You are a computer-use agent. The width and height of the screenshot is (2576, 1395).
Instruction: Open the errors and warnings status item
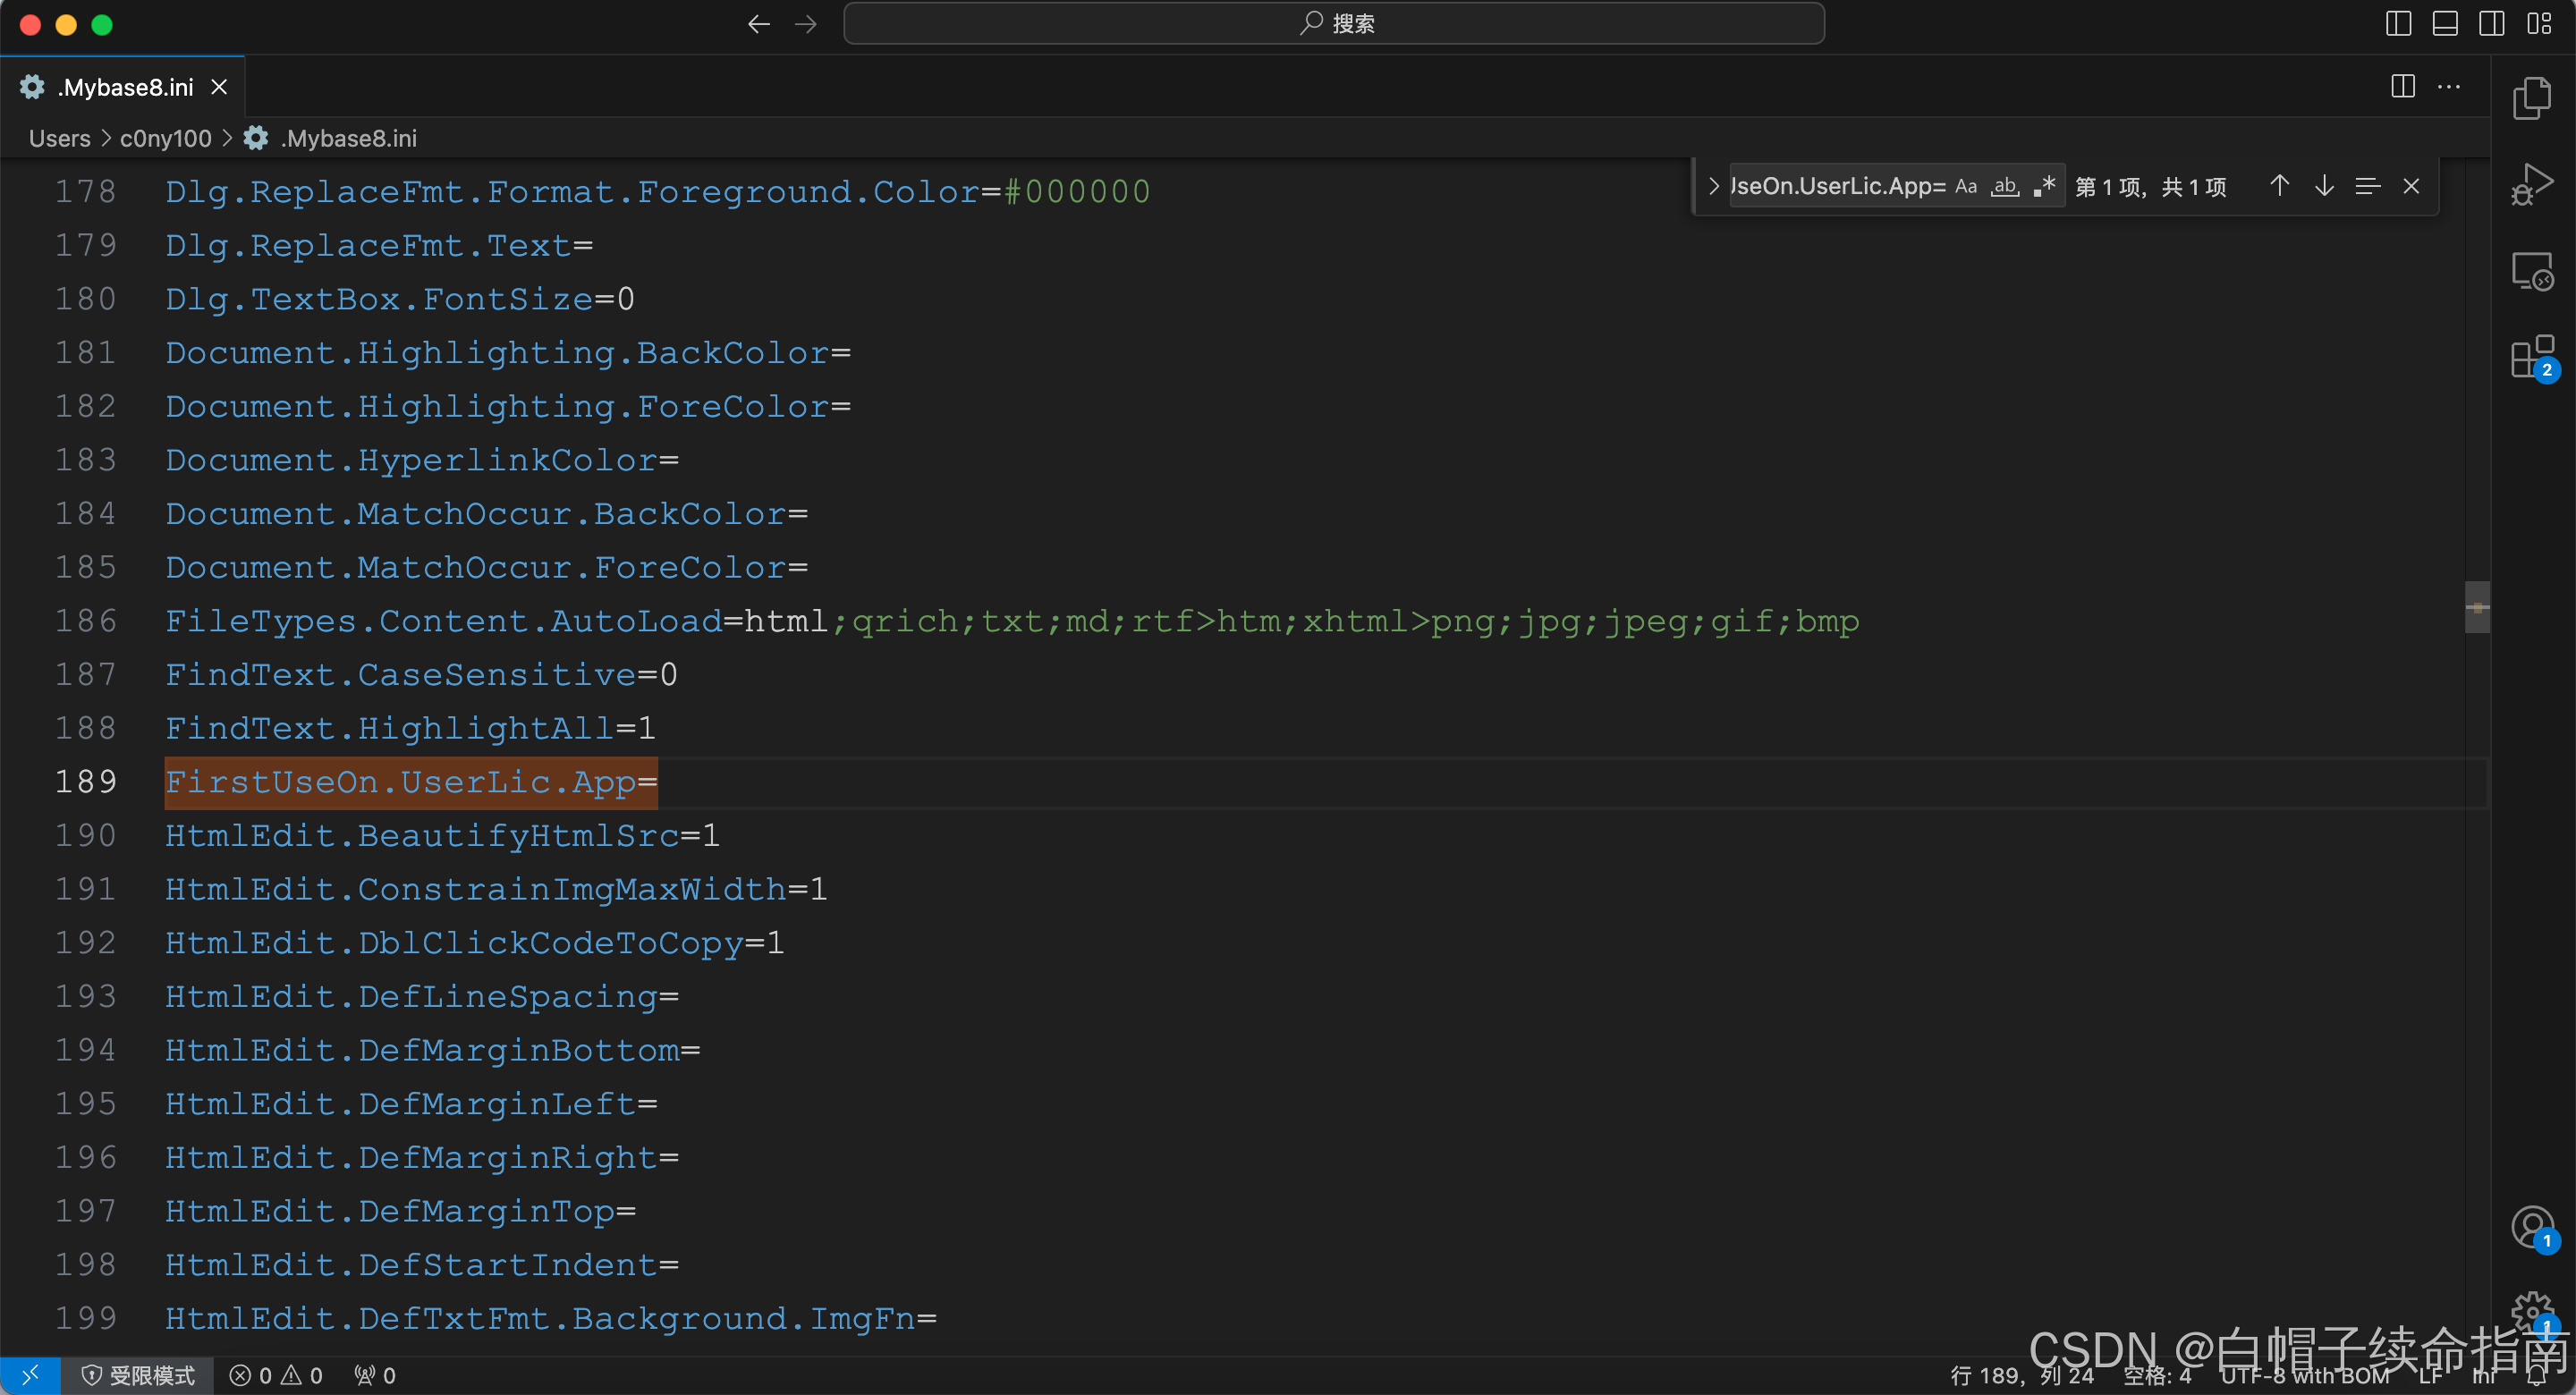point(276,1375)
